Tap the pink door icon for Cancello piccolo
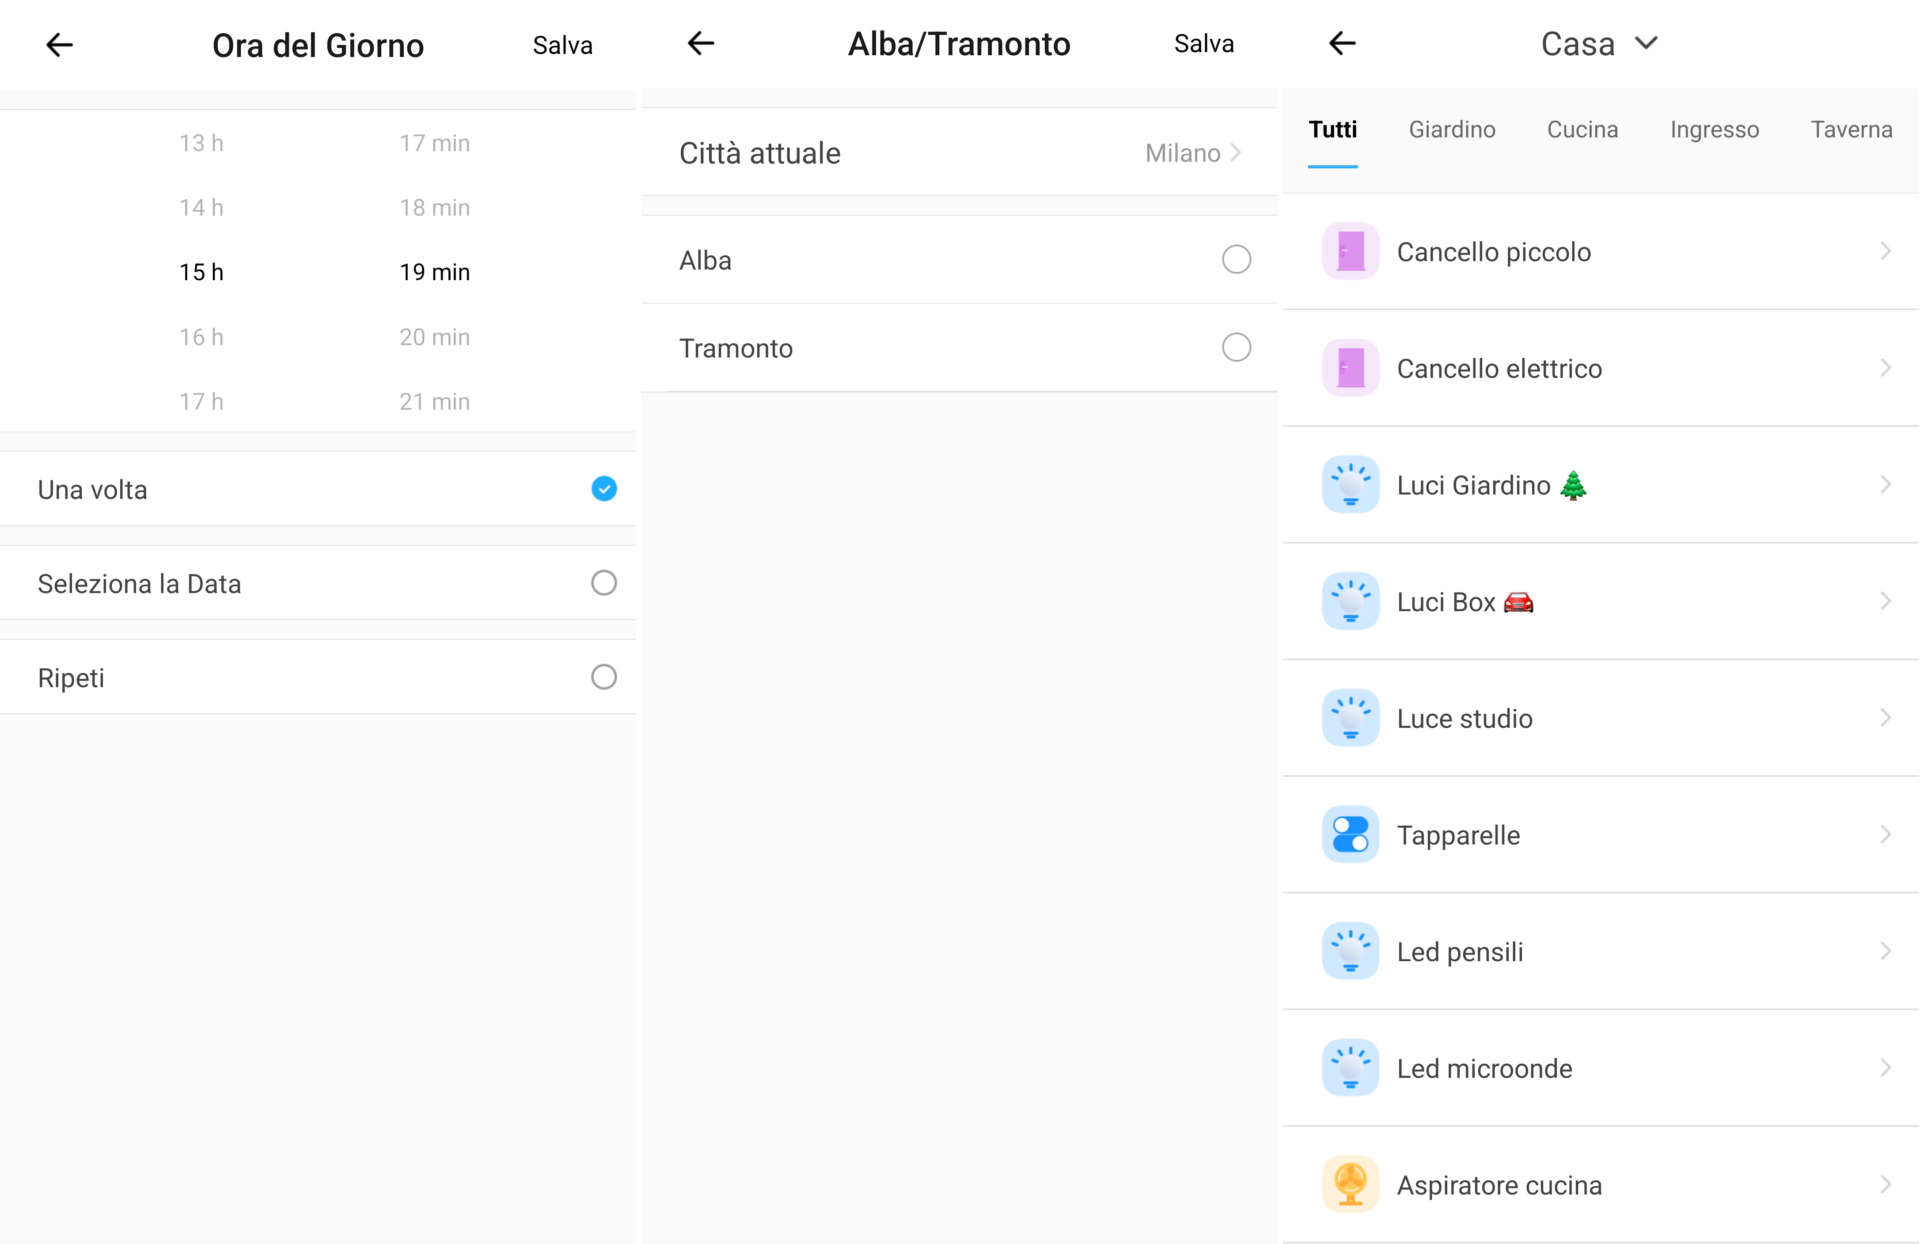The width and height of the screenshot is (1920, 1244). (x=1350, y=252)
